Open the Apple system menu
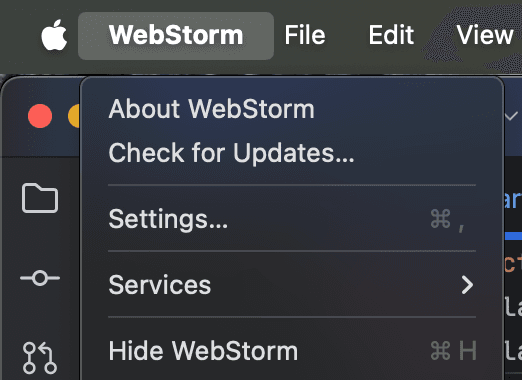 tap(54, 35)
